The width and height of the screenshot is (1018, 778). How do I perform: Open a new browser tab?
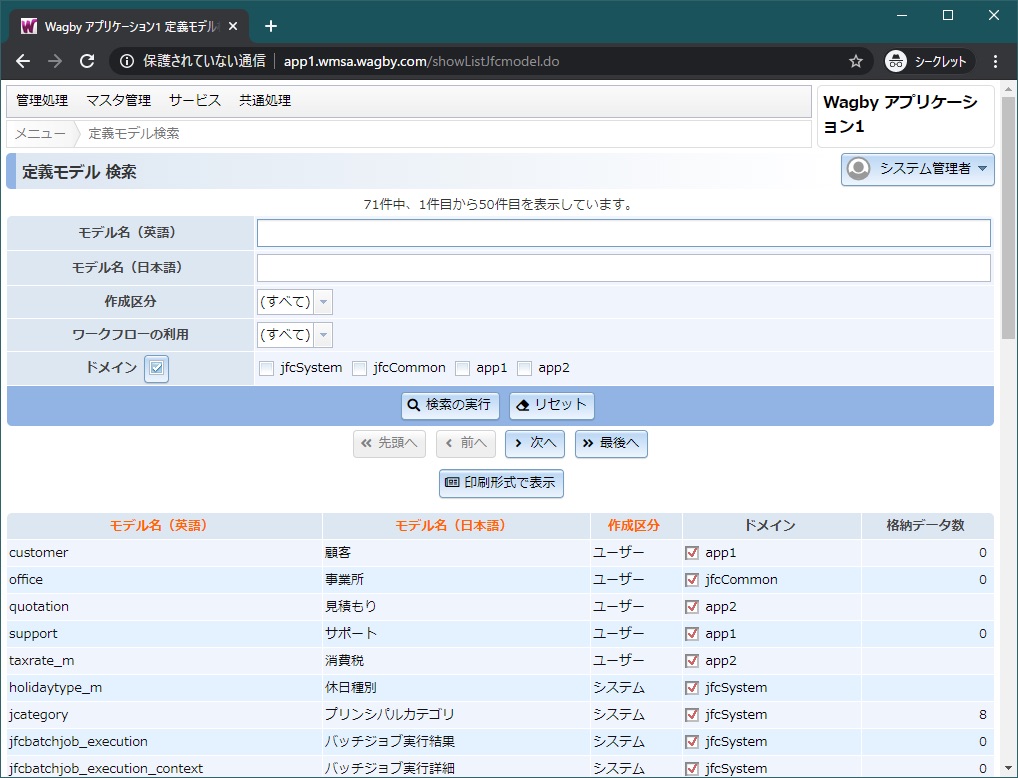[x=271, y=26]
